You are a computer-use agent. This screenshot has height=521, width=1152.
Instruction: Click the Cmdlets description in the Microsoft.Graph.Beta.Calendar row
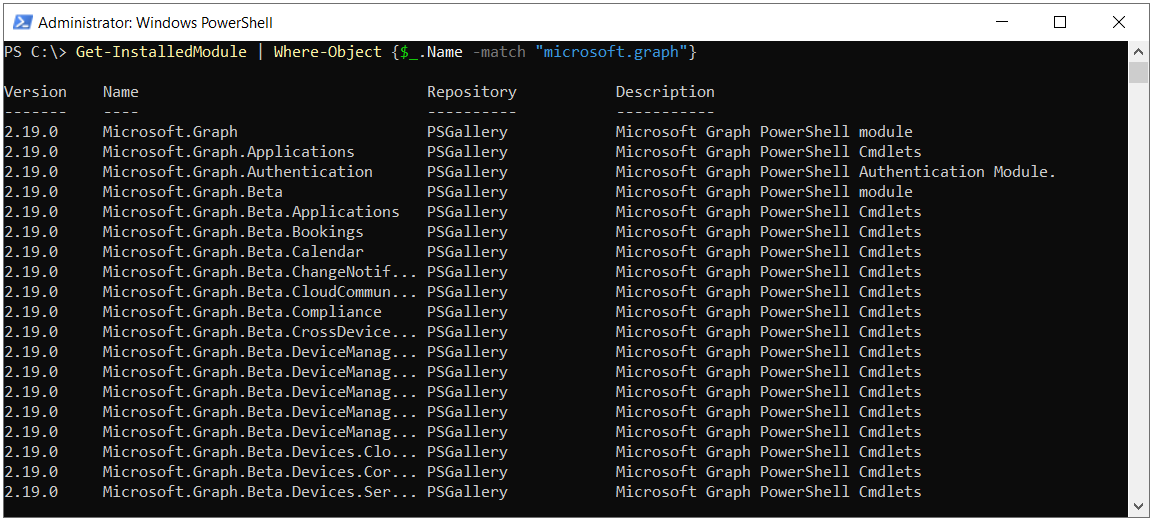(x=768, y=251)
